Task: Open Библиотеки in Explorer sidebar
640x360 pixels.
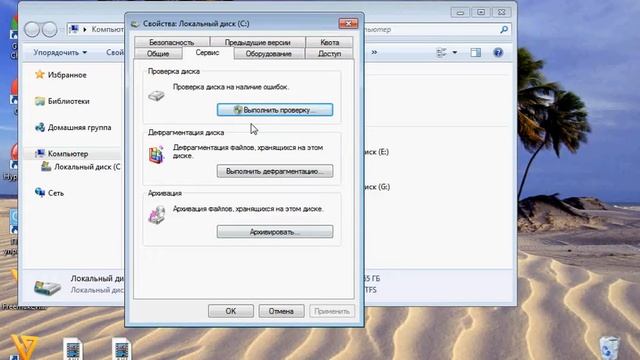Action: [x=69, y=101]
